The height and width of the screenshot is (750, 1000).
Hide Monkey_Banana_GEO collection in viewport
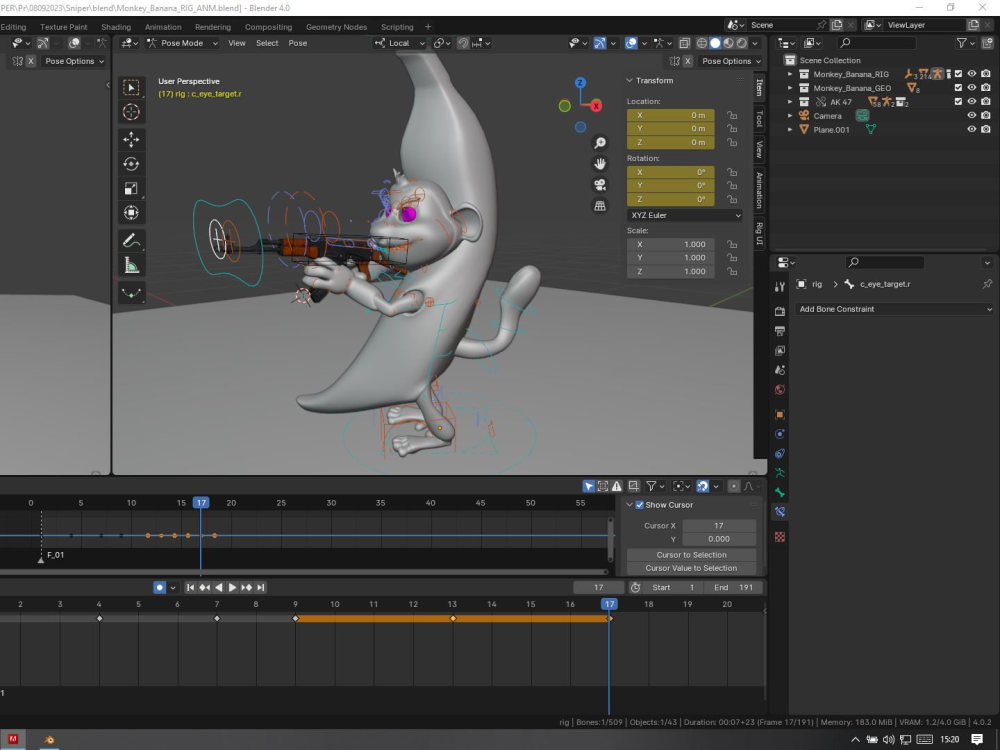point(971,88)
